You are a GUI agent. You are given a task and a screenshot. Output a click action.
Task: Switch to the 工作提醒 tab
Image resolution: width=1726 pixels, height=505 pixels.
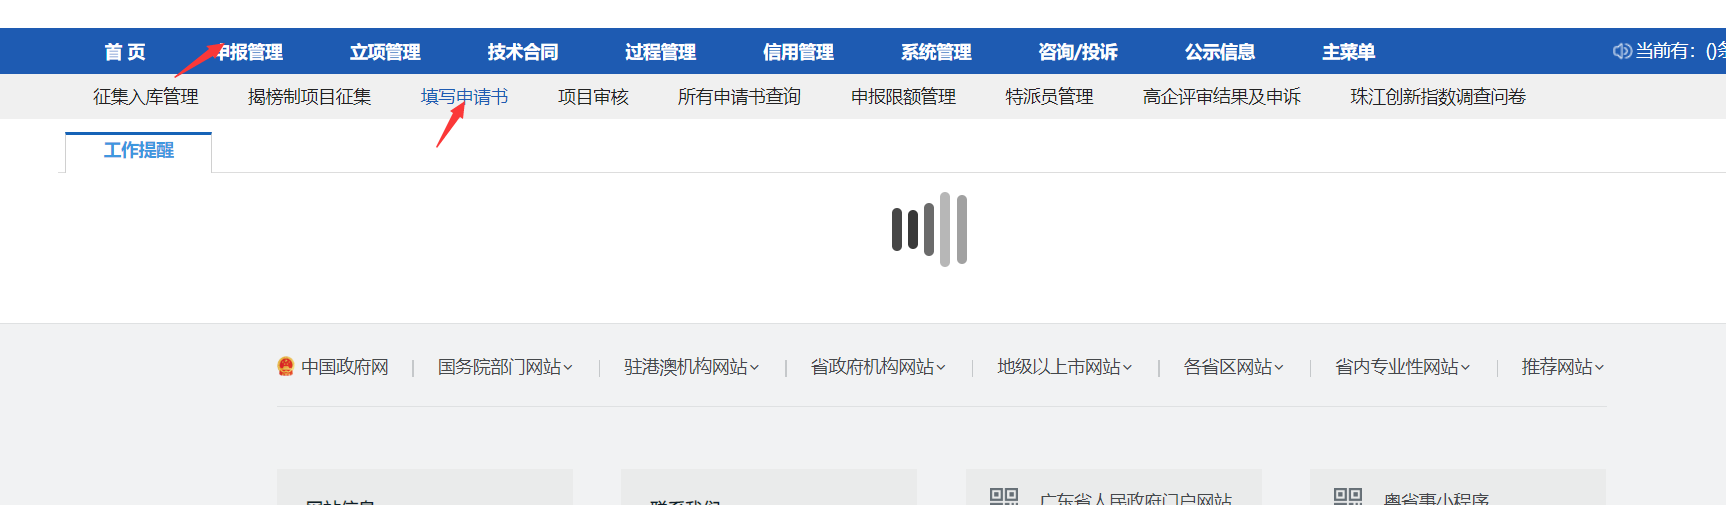click(x=139, y=151)
